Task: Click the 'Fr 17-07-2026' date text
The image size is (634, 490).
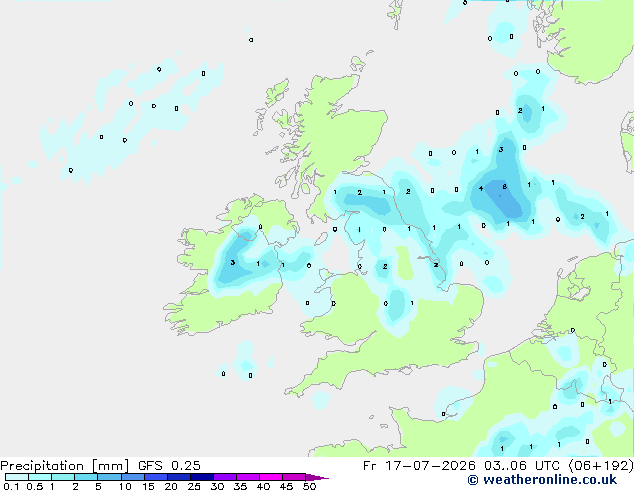Action: 419,466
